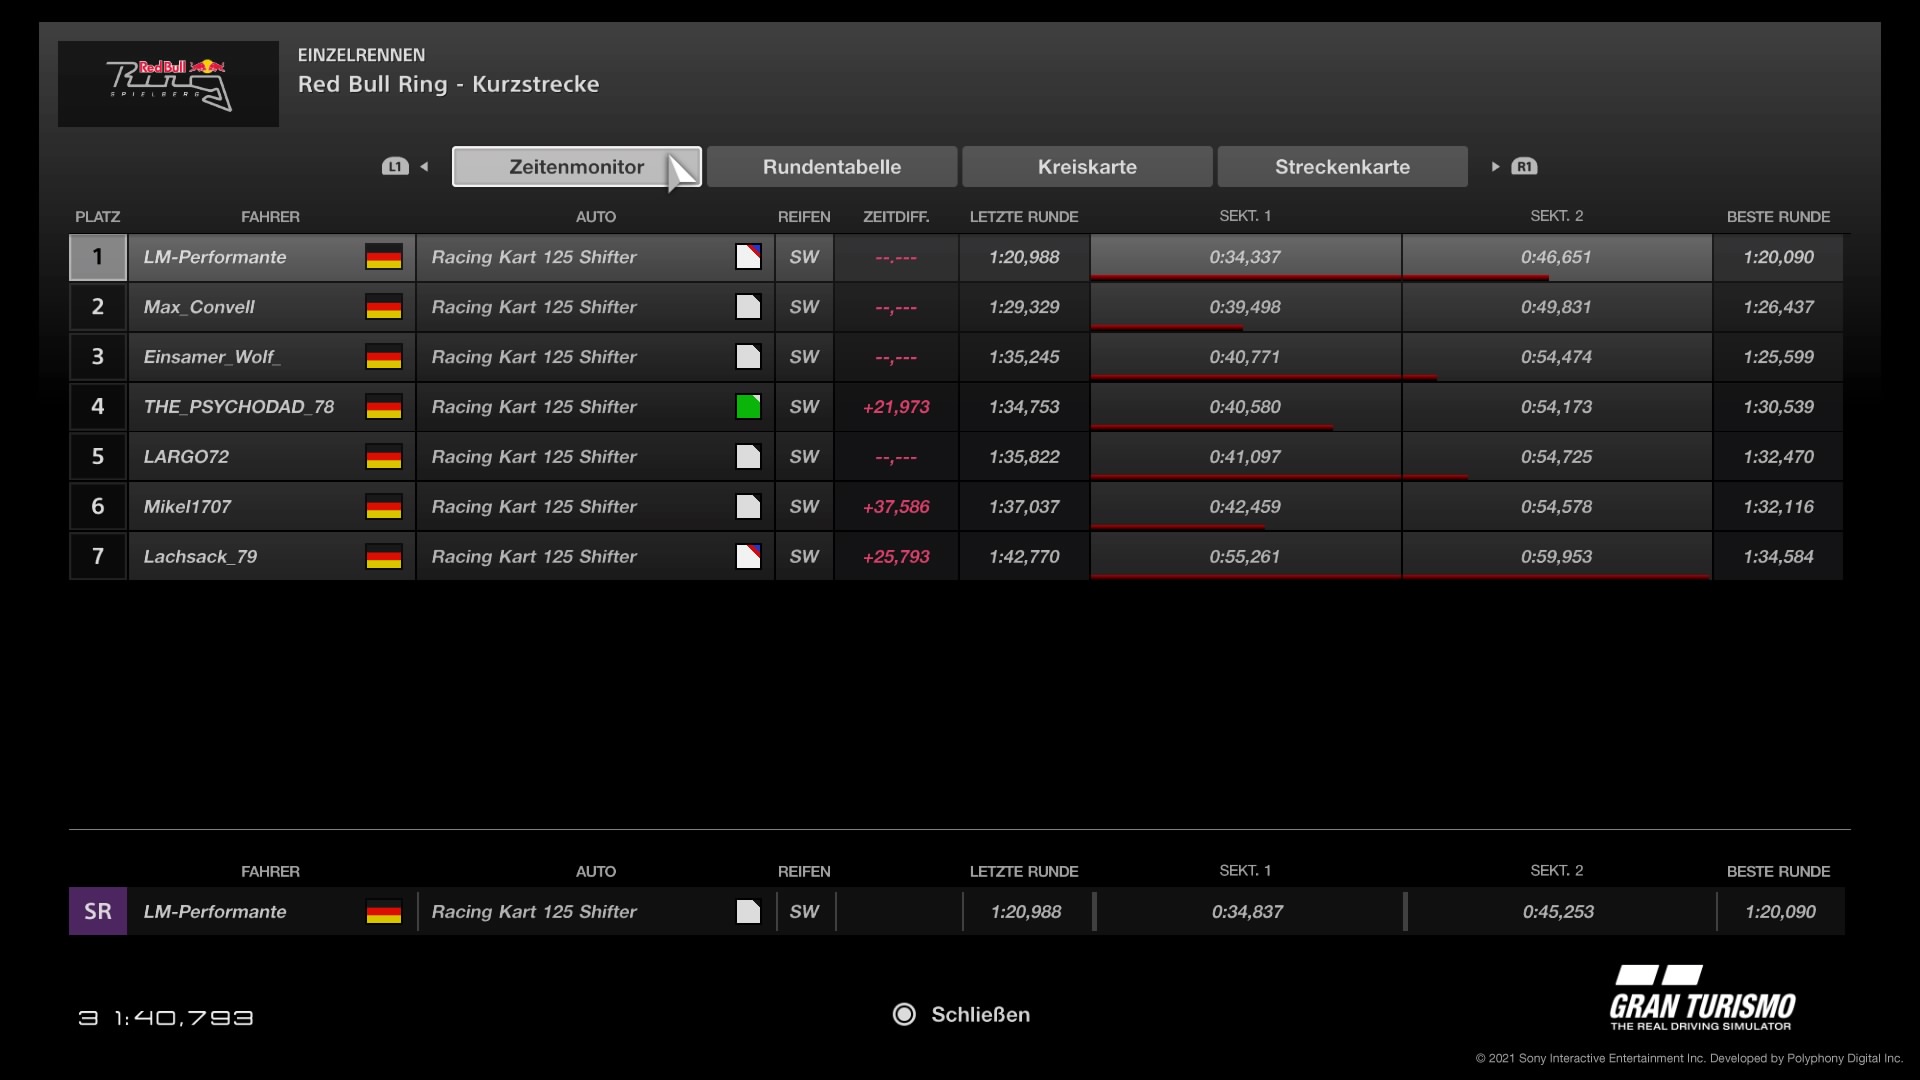Click position 1 box for LM-Performante
This screenshot has width=1920, height=1080.
pyautogui.click(x=98, y=257)
